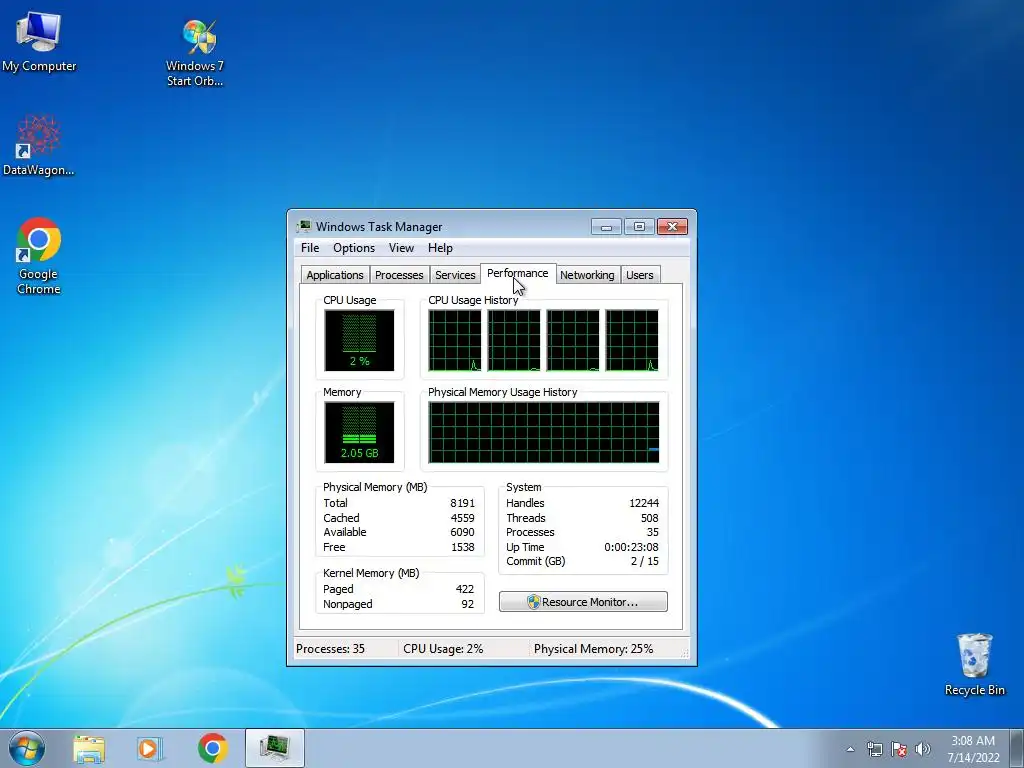Click the CPU Usage 2 % gauge
1024x768 pixels.
[x=359, y=340]
